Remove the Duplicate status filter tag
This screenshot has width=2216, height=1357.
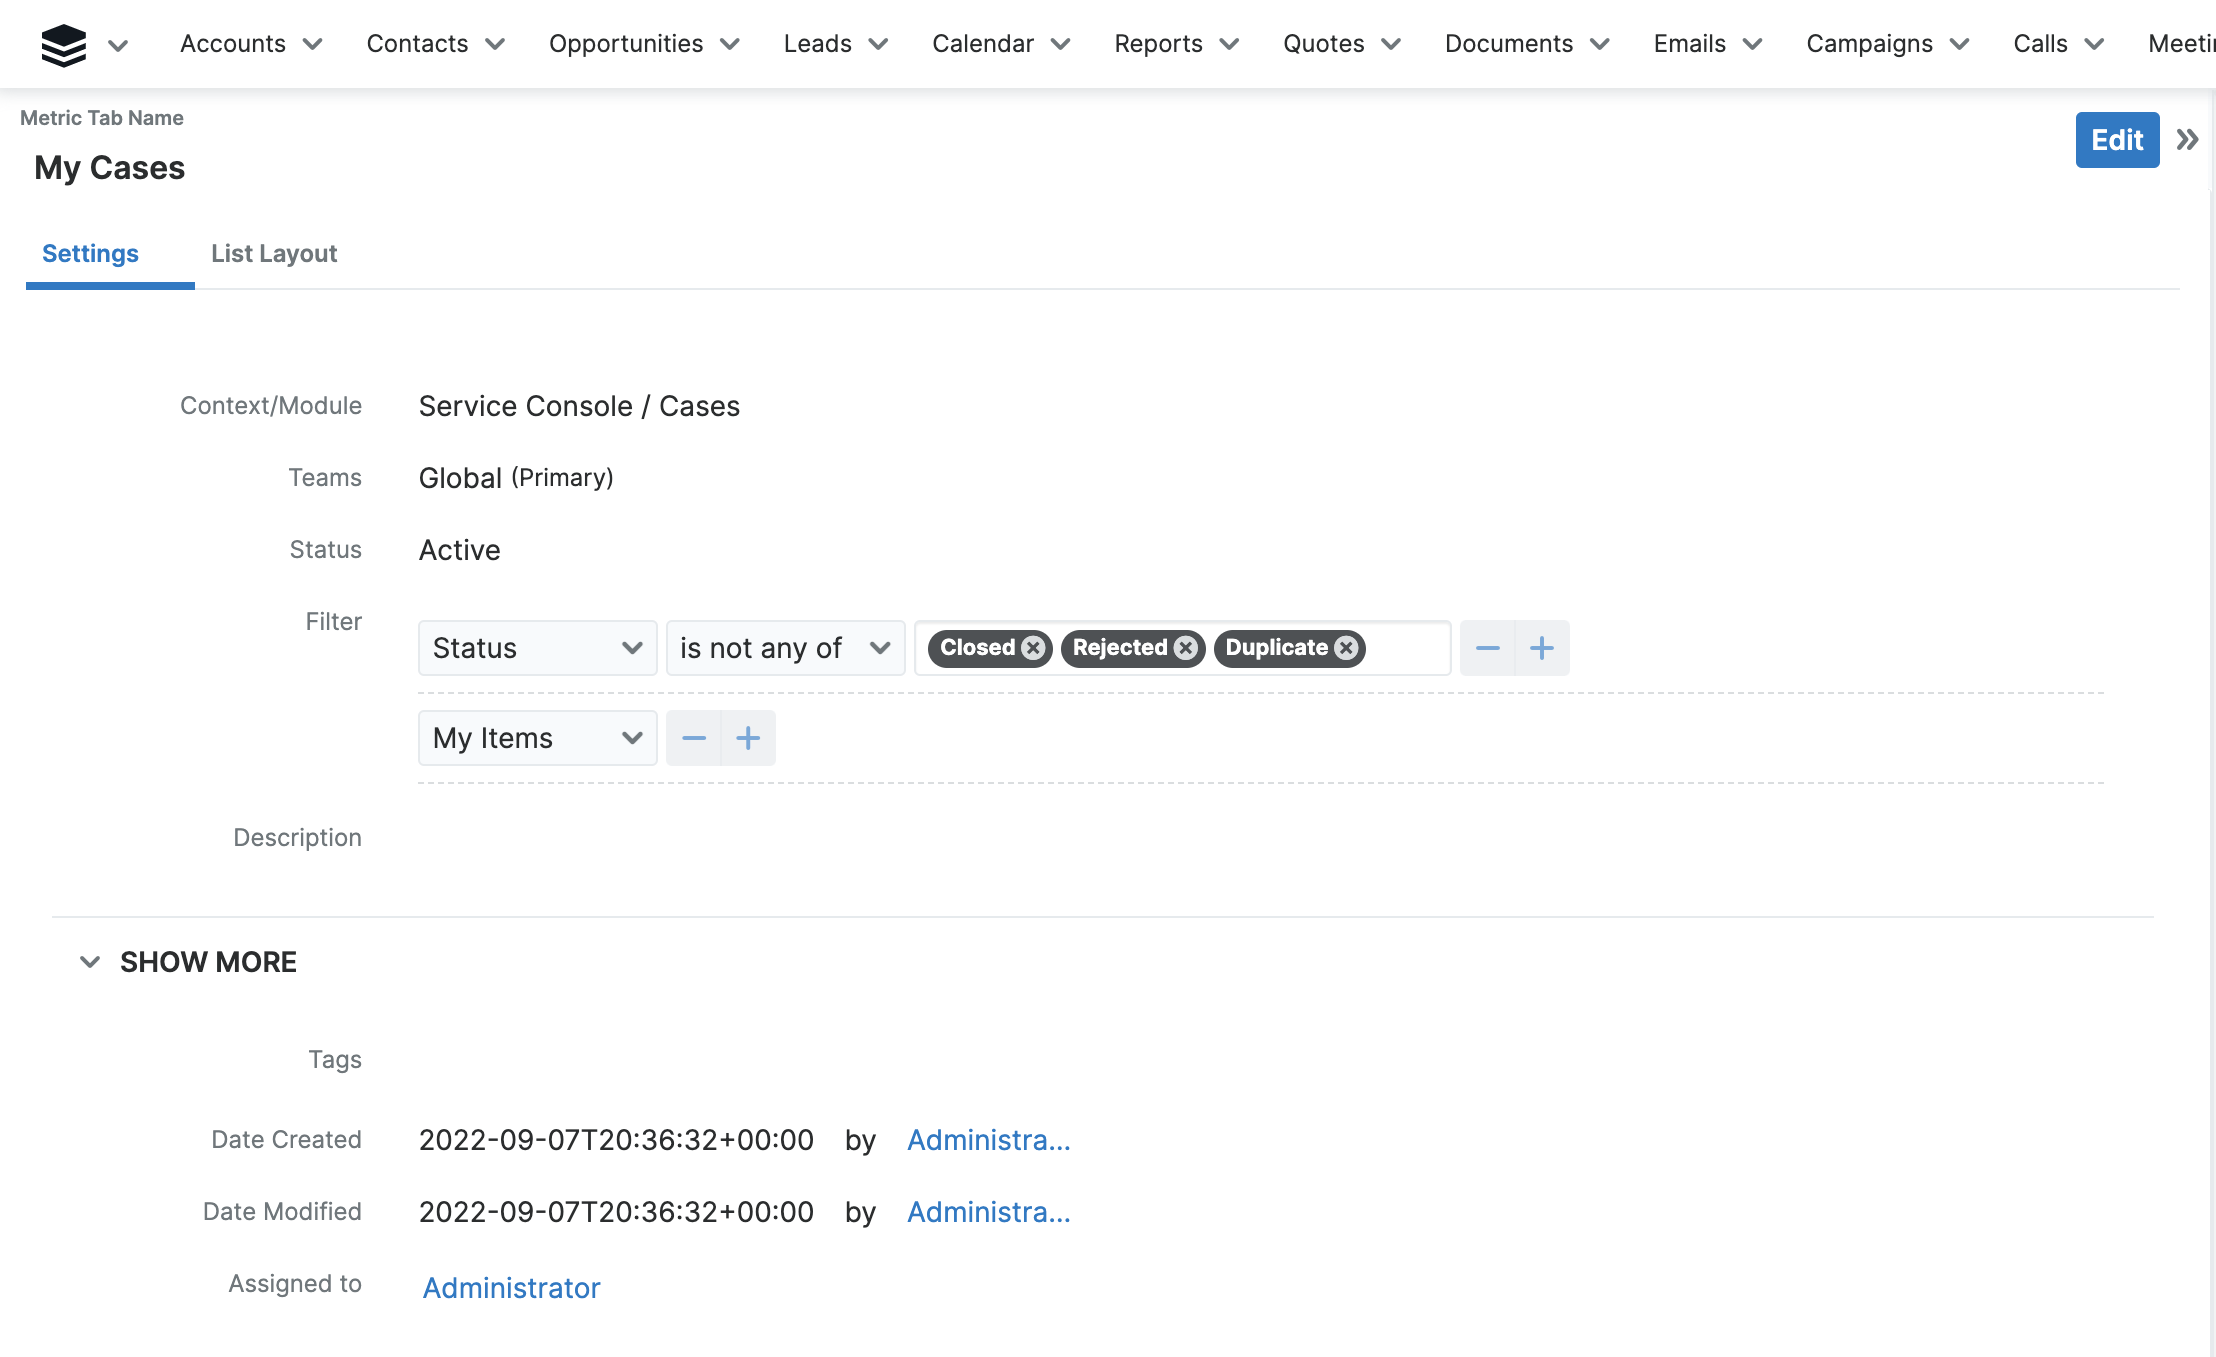click(x=1346, y=648)
